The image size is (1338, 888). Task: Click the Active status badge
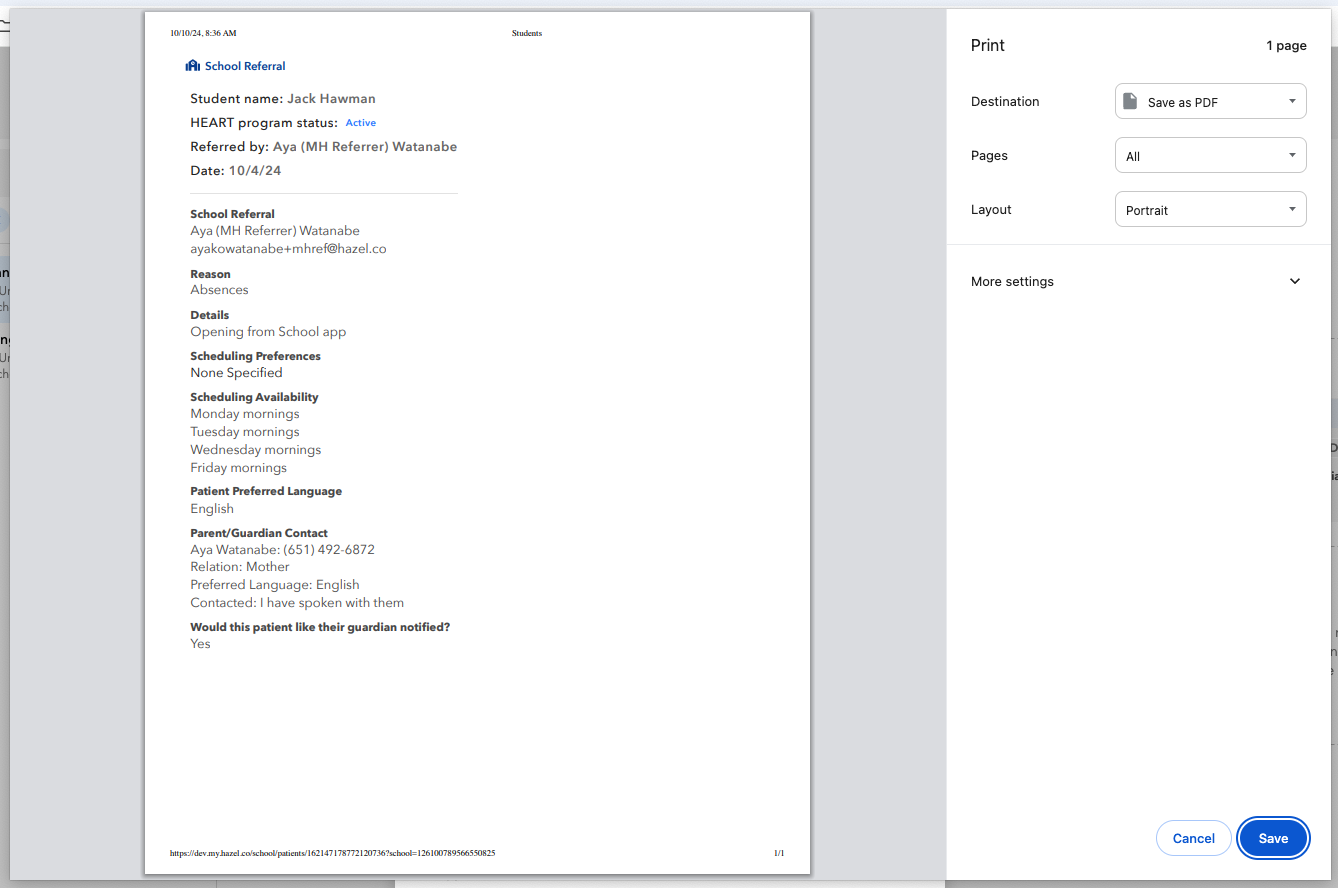(x=361, y=123)
